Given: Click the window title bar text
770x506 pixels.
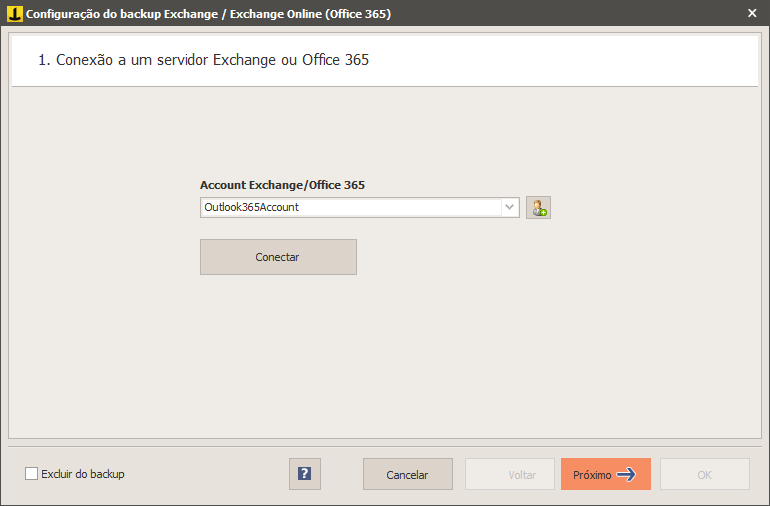Looking at the screenshot, I should point(208,14).
